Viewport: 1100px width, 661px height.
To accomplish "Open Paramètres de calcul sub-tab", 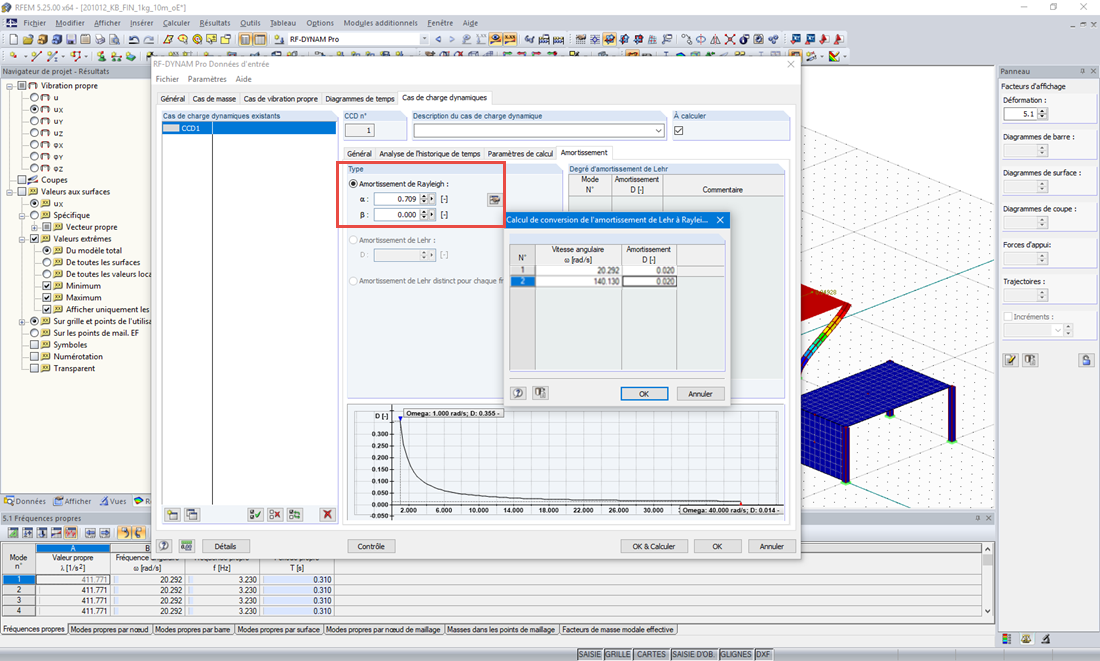I will (521, 154).
